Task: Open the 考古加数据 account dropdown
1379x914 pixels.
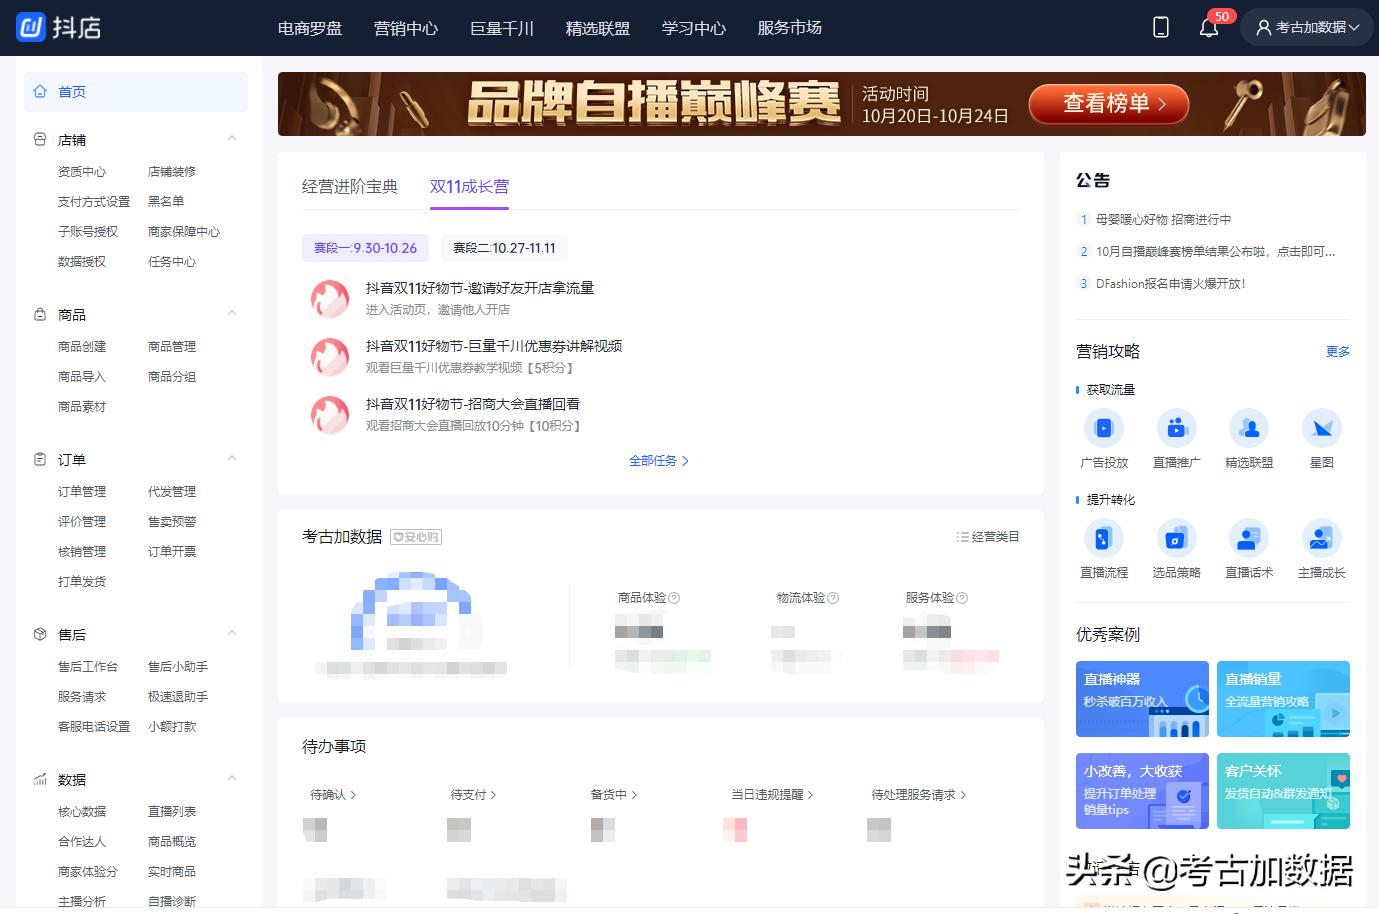Action: pyautogui.click(x=1308, y=28)
